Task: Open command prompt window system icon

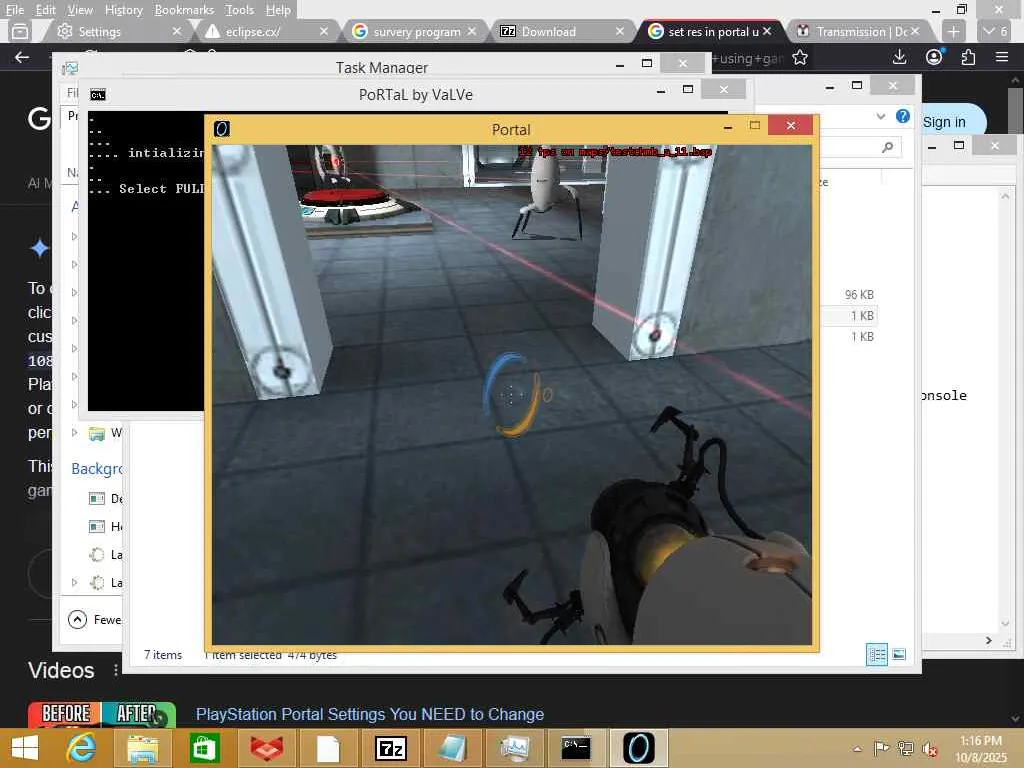Action: [98, 95]
